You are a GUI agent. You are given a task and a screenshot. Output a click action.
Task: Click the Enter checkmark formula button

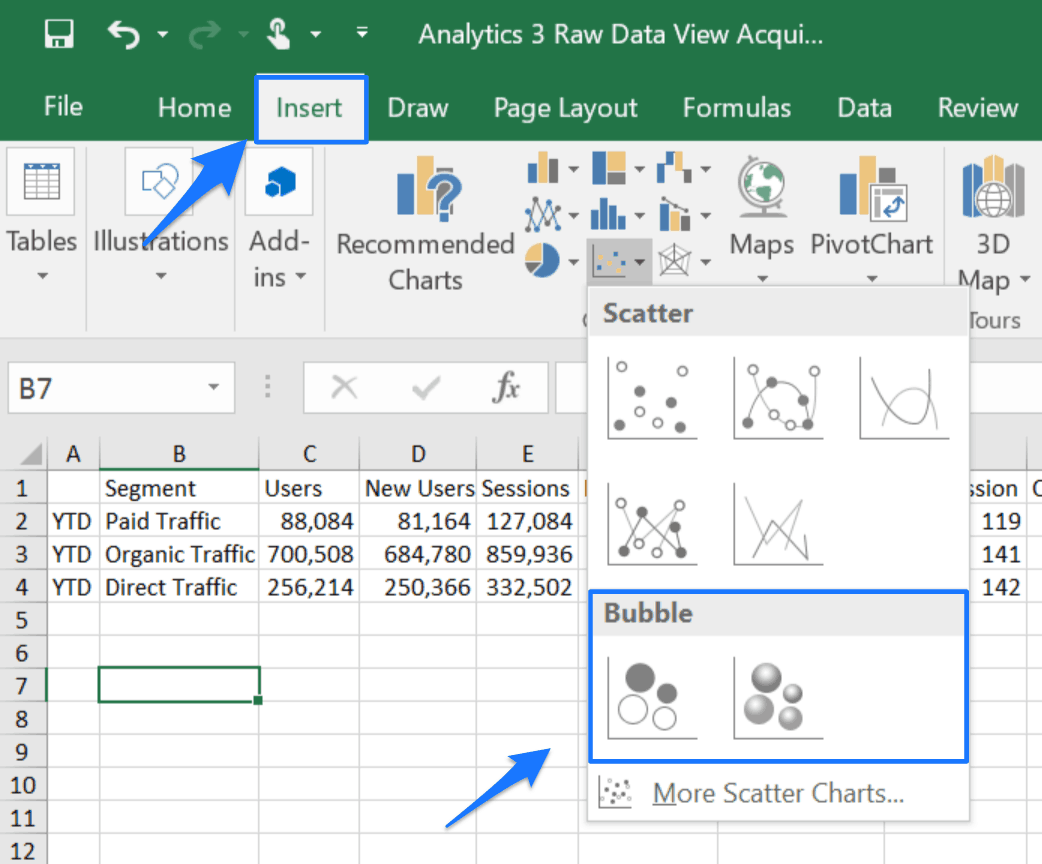(x=426, y=387)
